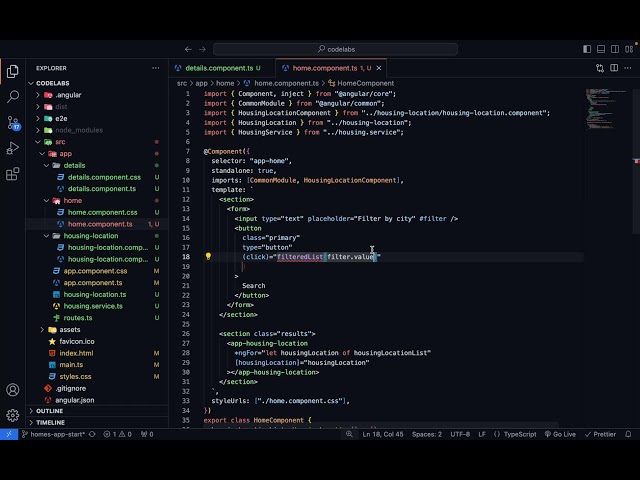The height and width of the screenshot is (480, 640).
Task: Open favicon.ico file
Action: 98,342
